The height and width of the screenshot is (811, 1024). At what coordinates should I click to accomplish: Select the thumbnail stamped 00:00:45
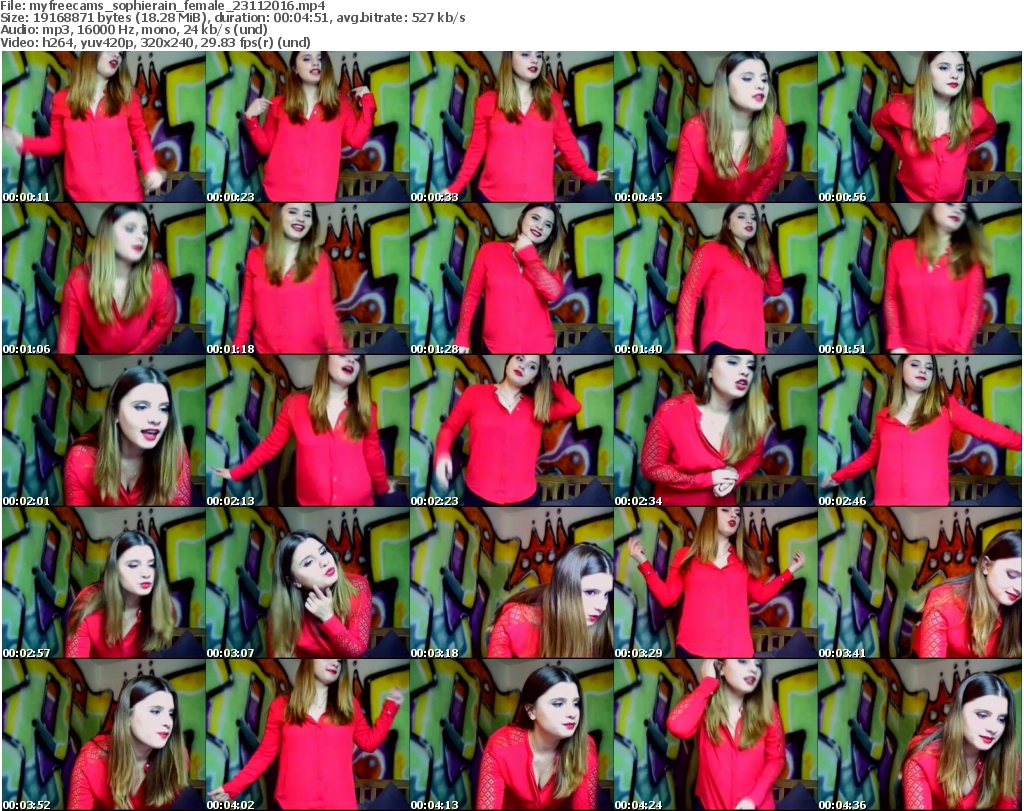tap(715, 127)
